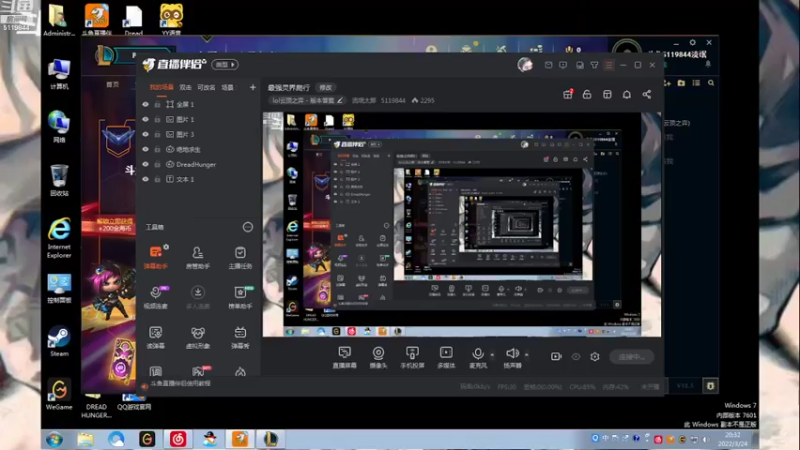
Task: Click League of Legends taskbar icon
Action: pyautogui.click(x=270, y=439)
